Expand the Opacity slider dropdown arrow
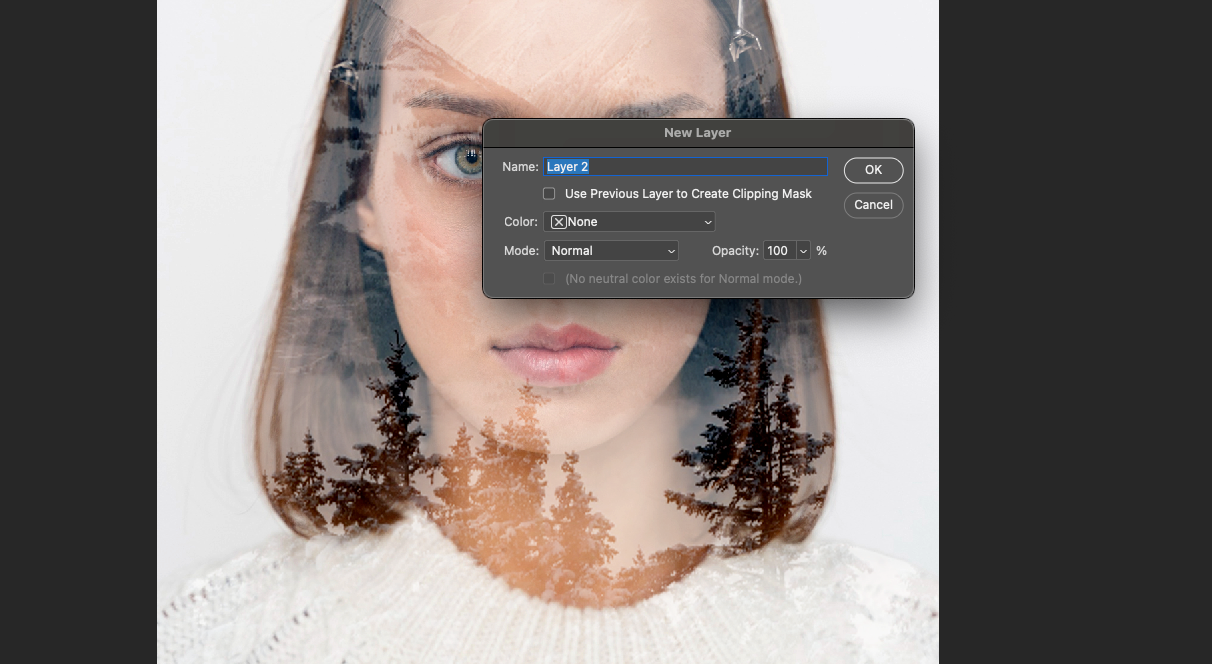 (803, 251)
